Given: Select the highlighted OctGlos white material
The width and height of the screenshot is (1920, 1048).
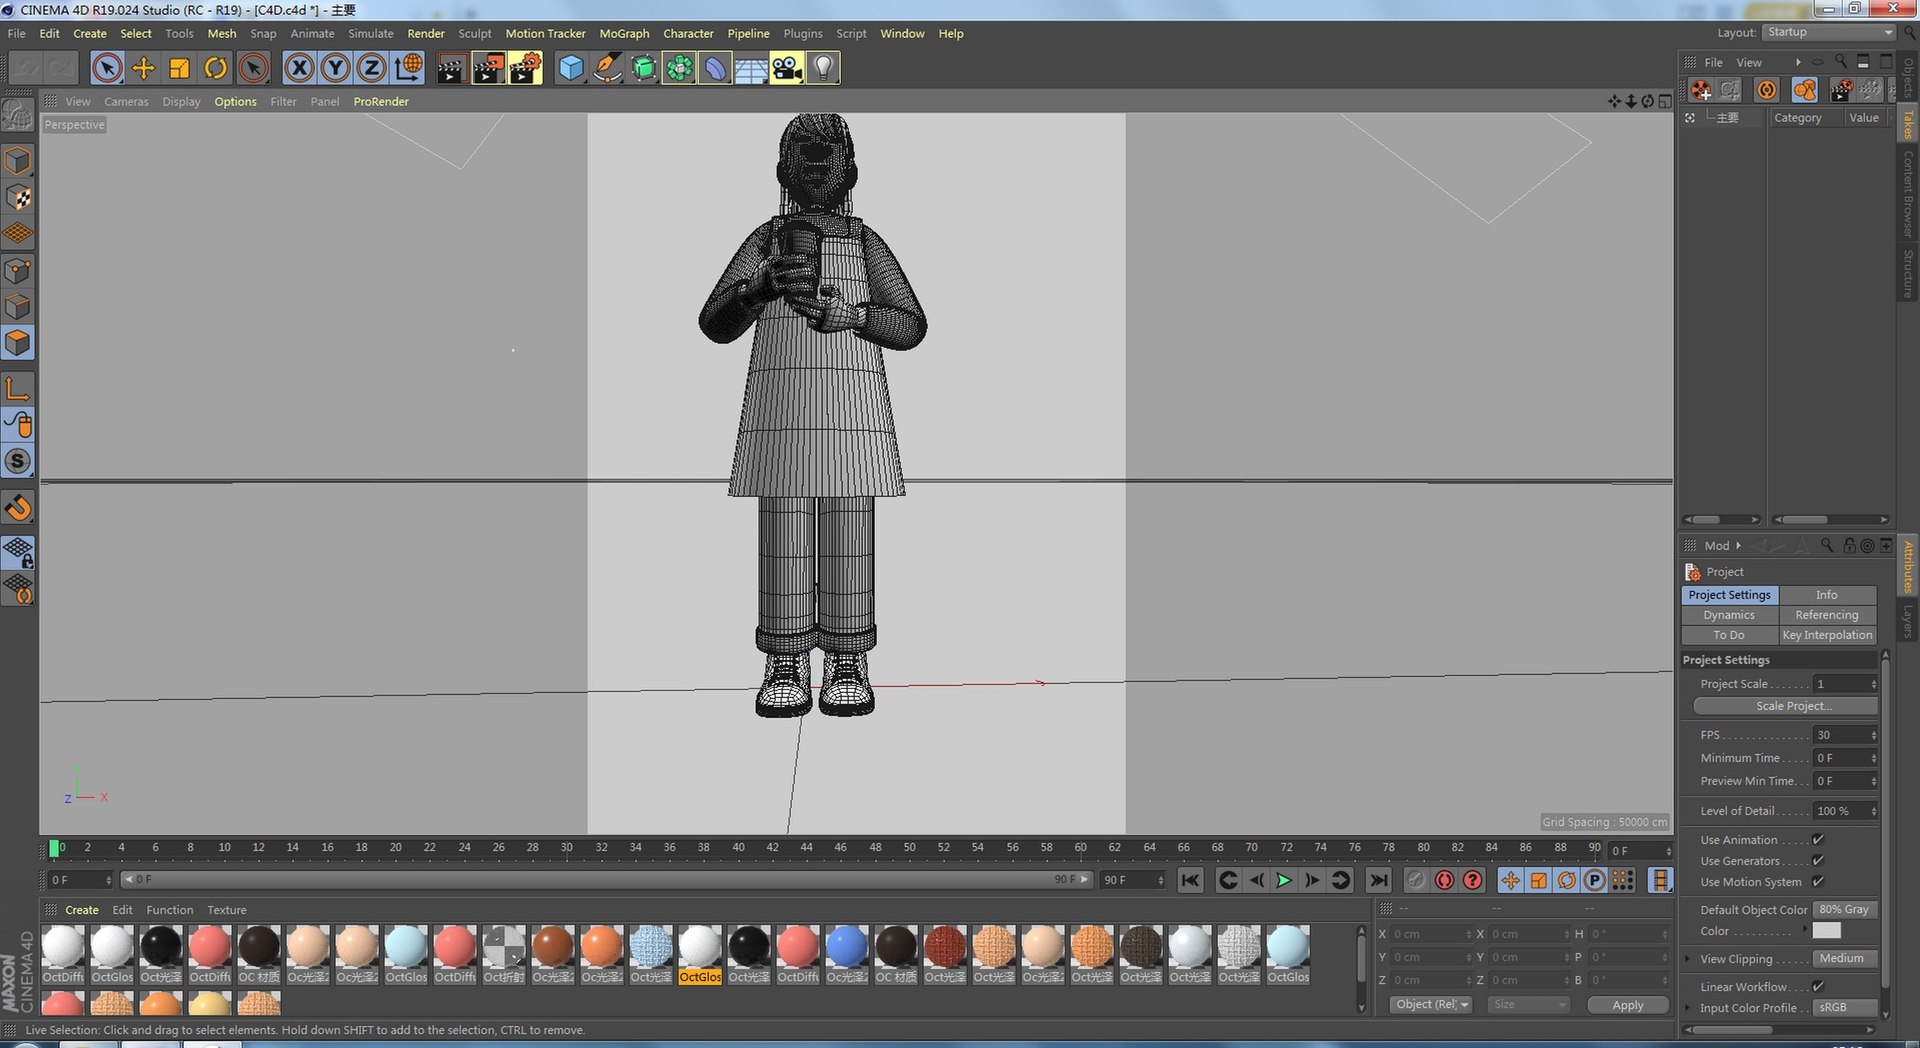Looking at the screenshot, I should 700,955.
